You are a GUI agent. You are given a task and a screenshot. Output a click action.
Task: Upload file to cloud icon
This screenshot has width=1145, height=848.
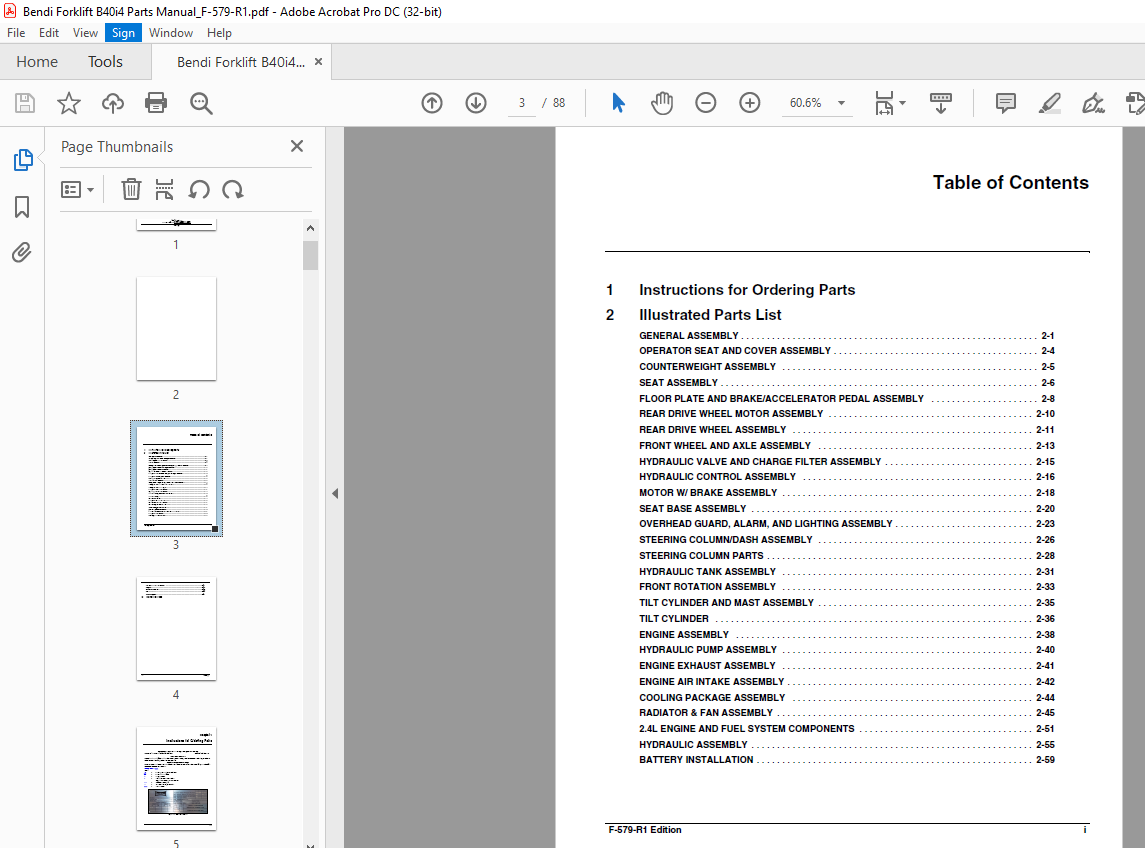(112, 103)
